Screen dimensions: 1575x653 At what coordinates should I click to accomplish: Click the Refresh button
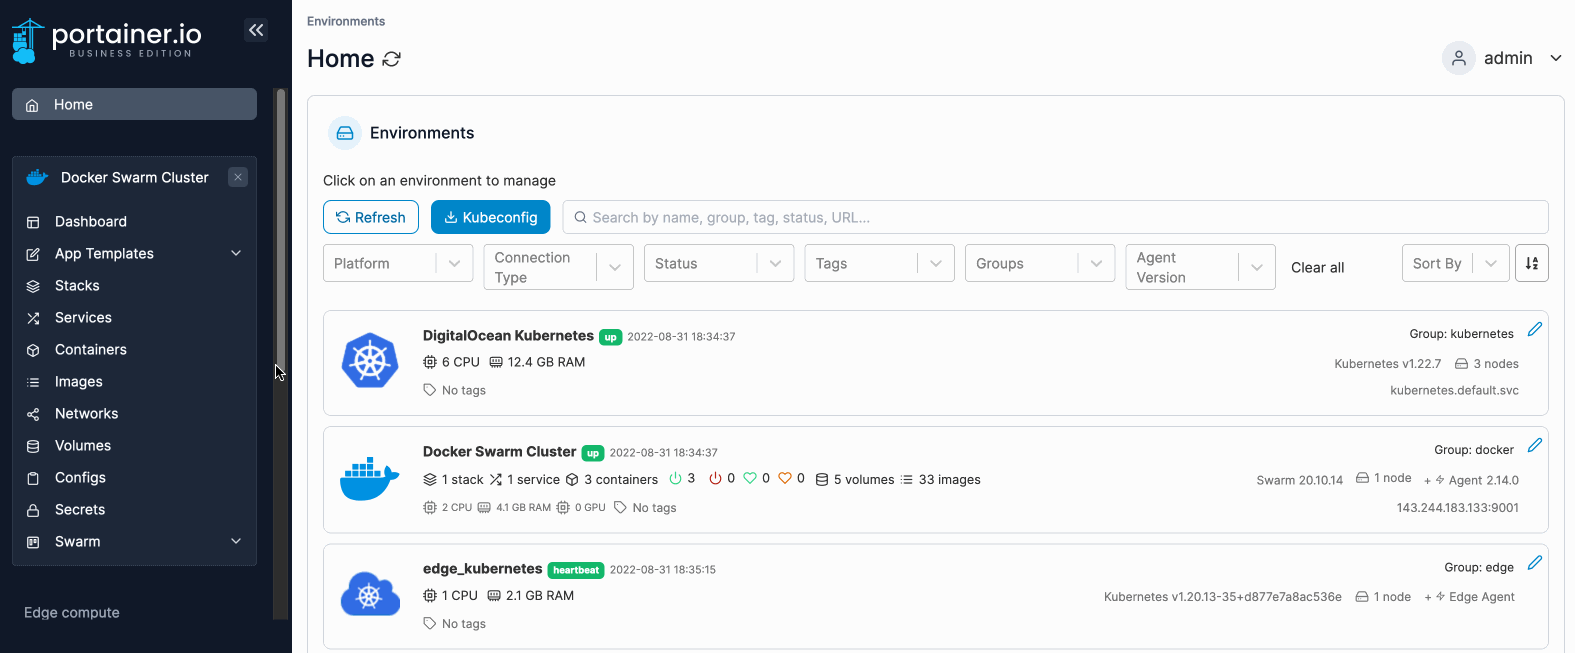click(371, 217)
